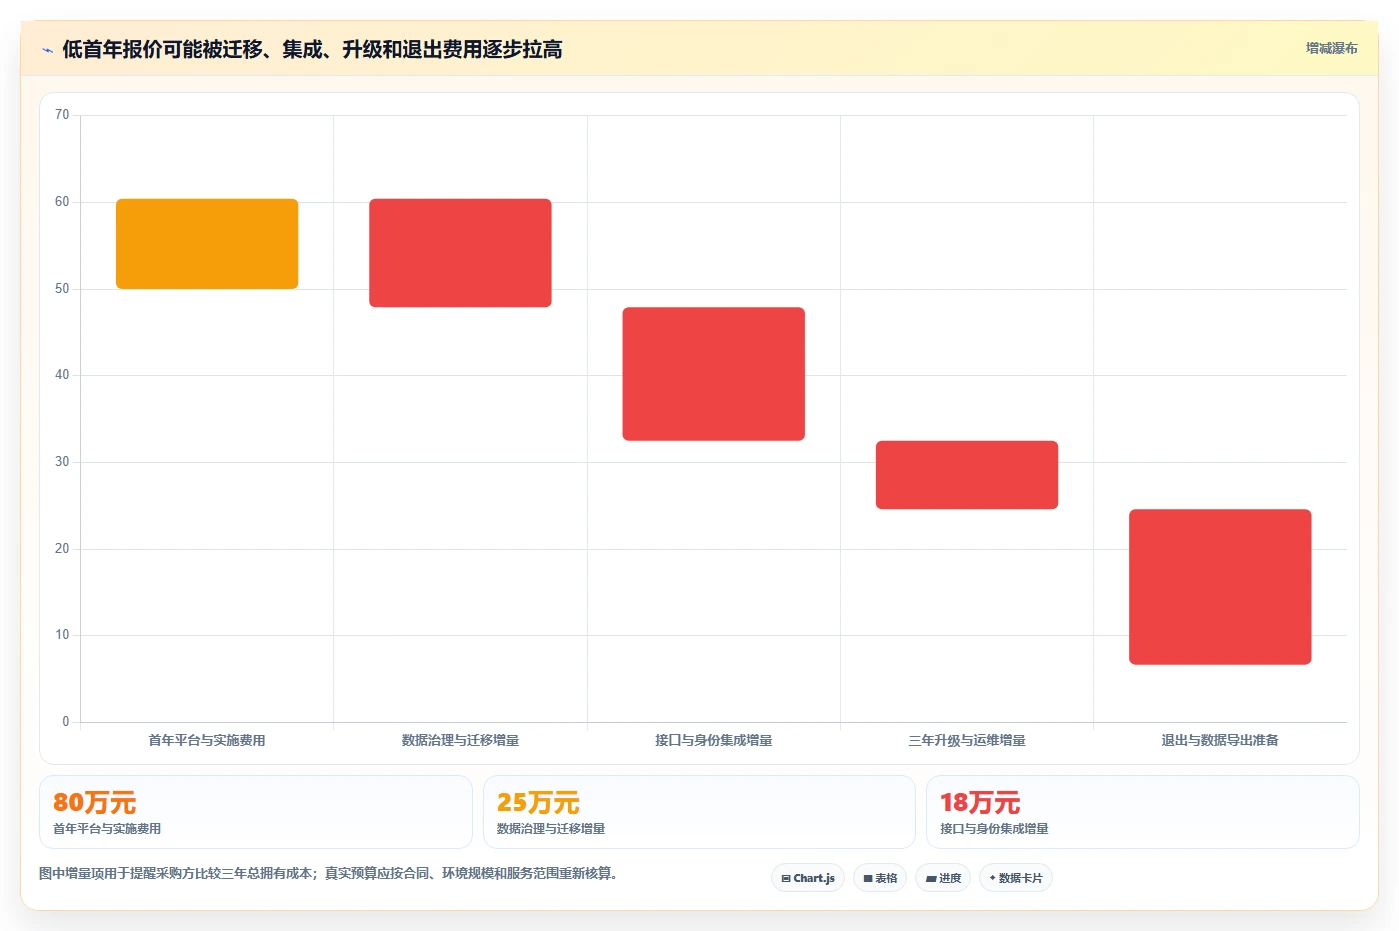
Task: Click x-axis label 退出与数据导出准备
Action: pos(1220,740)
